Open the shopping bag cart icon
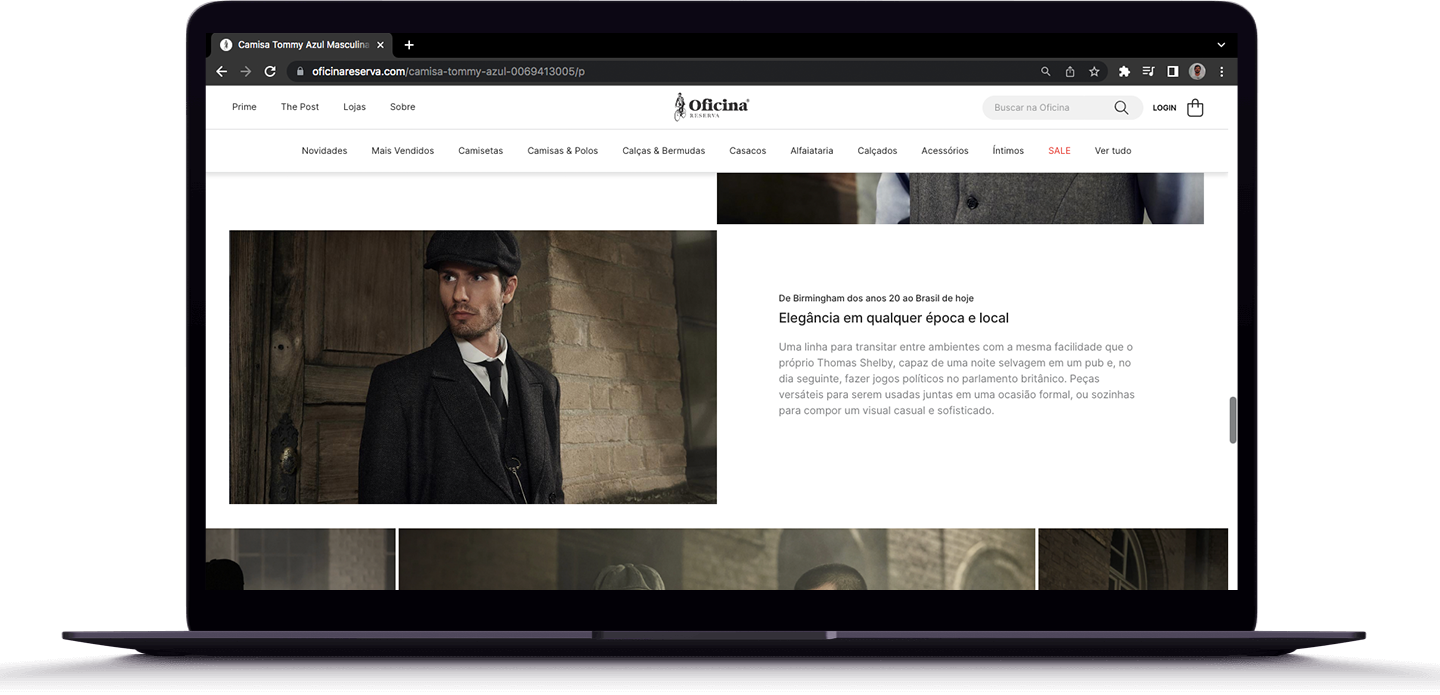The width and height of the screenshot is (1440, 695). pos(1194,107)
